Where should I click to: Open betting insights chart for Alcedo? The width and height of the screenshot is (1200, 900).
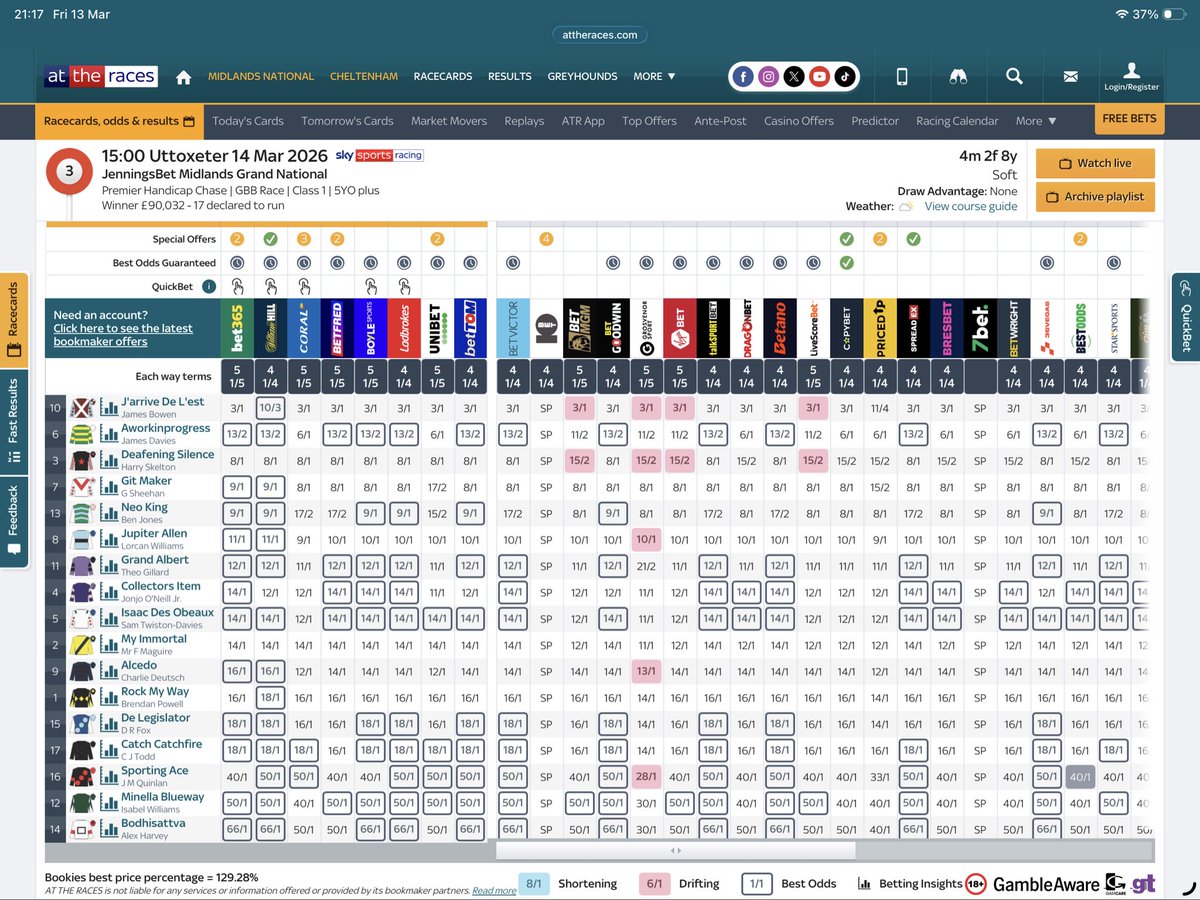click(109, 671)
